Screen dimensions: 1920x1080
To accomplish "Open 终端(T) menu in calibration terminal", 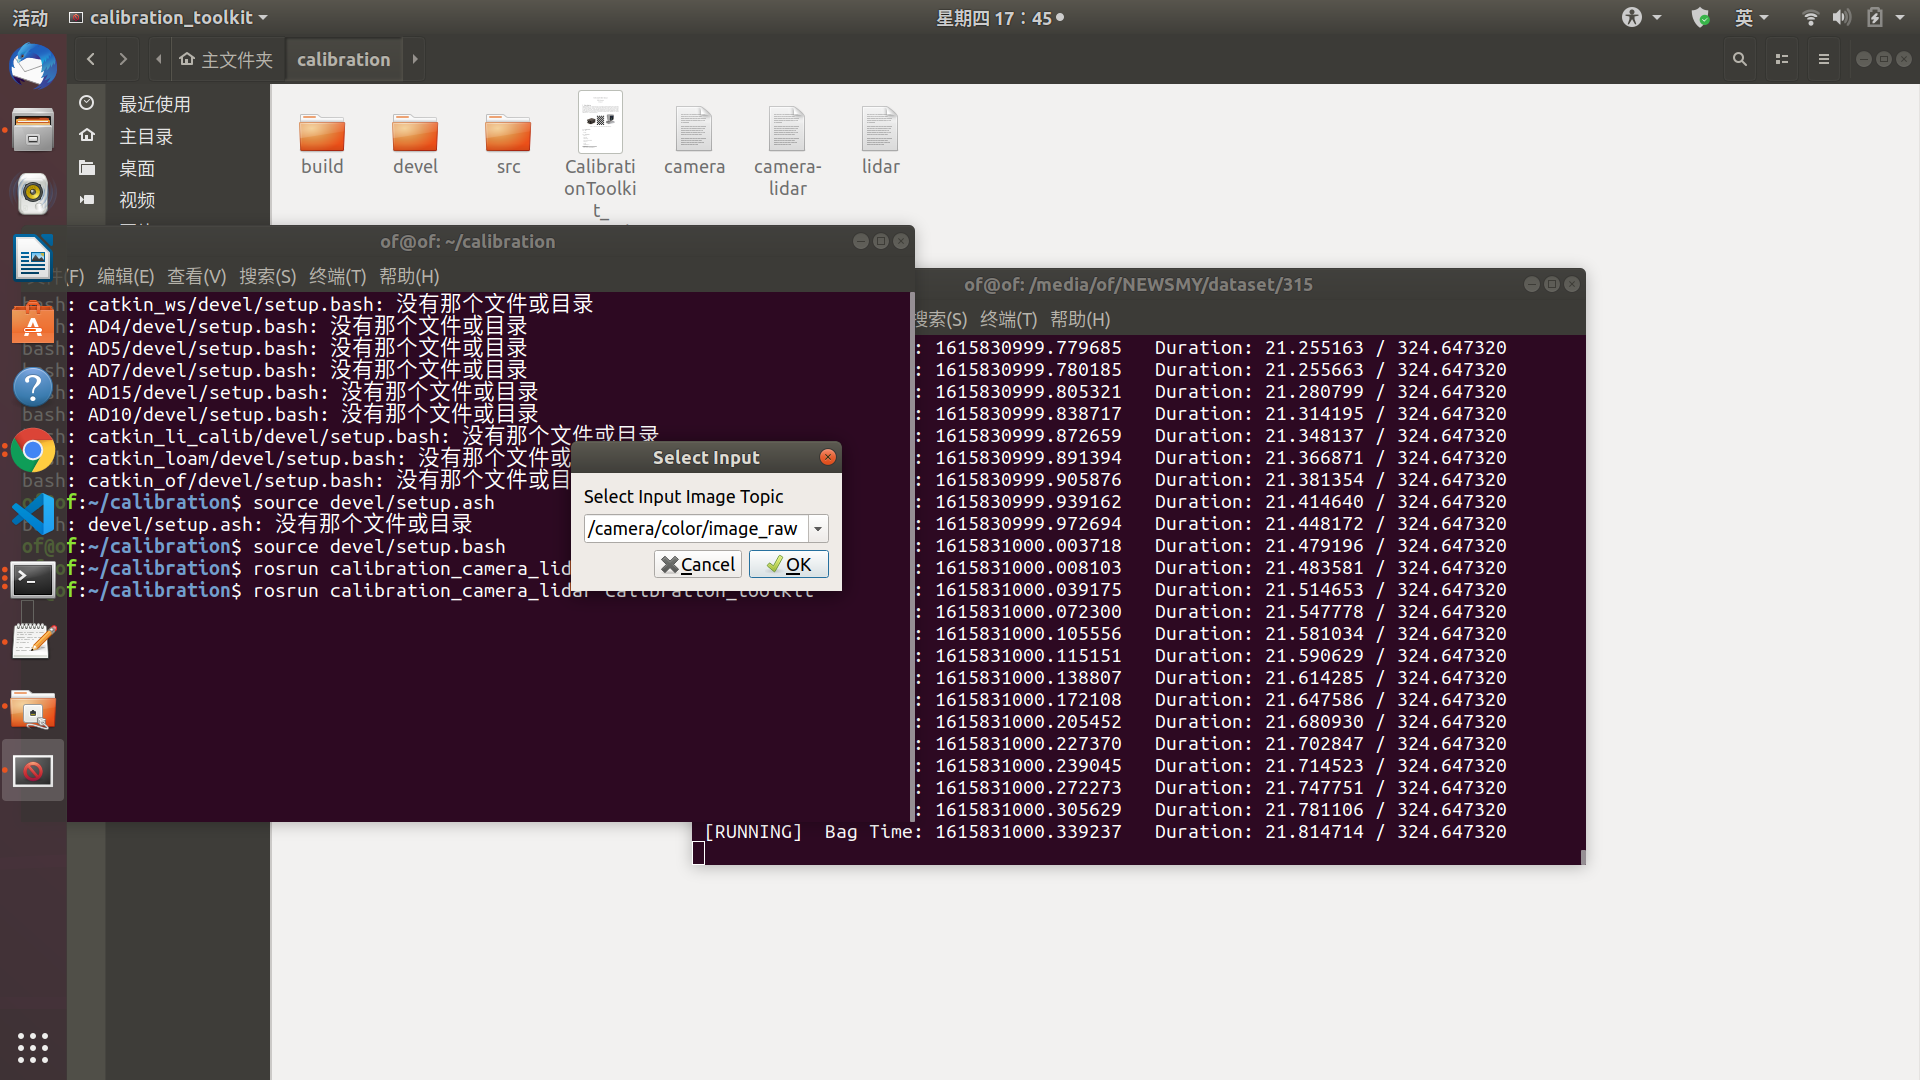I will pos(337,276).
